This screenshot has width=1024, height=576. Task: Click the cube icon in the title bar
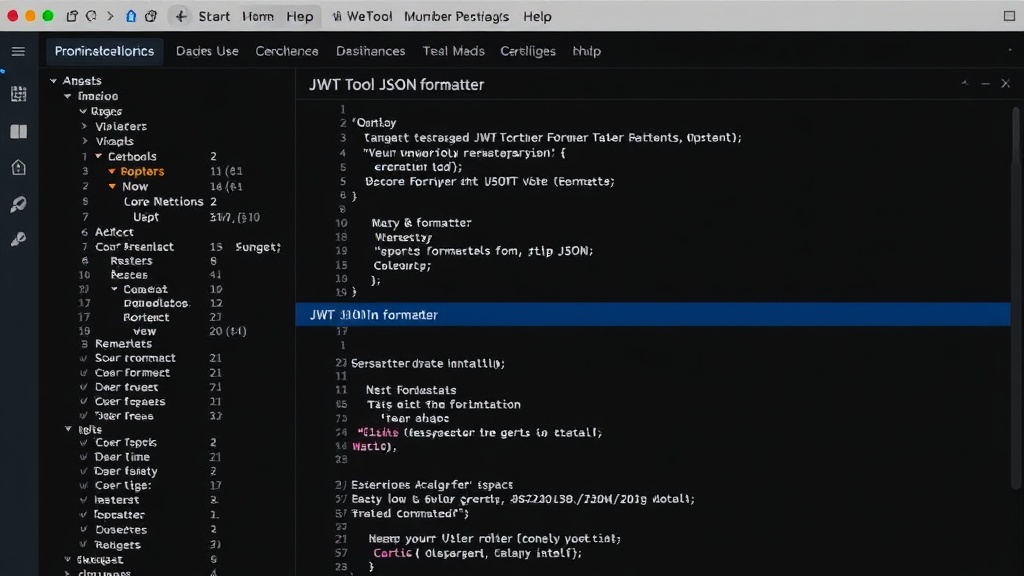151,16
